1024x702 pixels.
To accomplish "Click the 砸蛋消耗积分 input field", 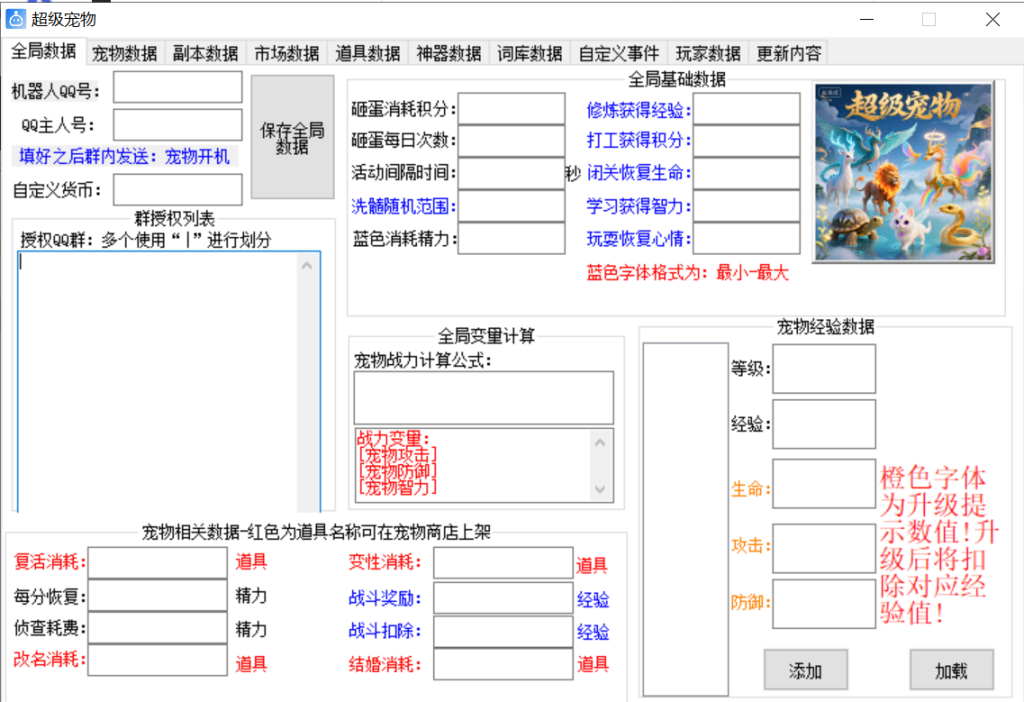I will pos(511,110).
